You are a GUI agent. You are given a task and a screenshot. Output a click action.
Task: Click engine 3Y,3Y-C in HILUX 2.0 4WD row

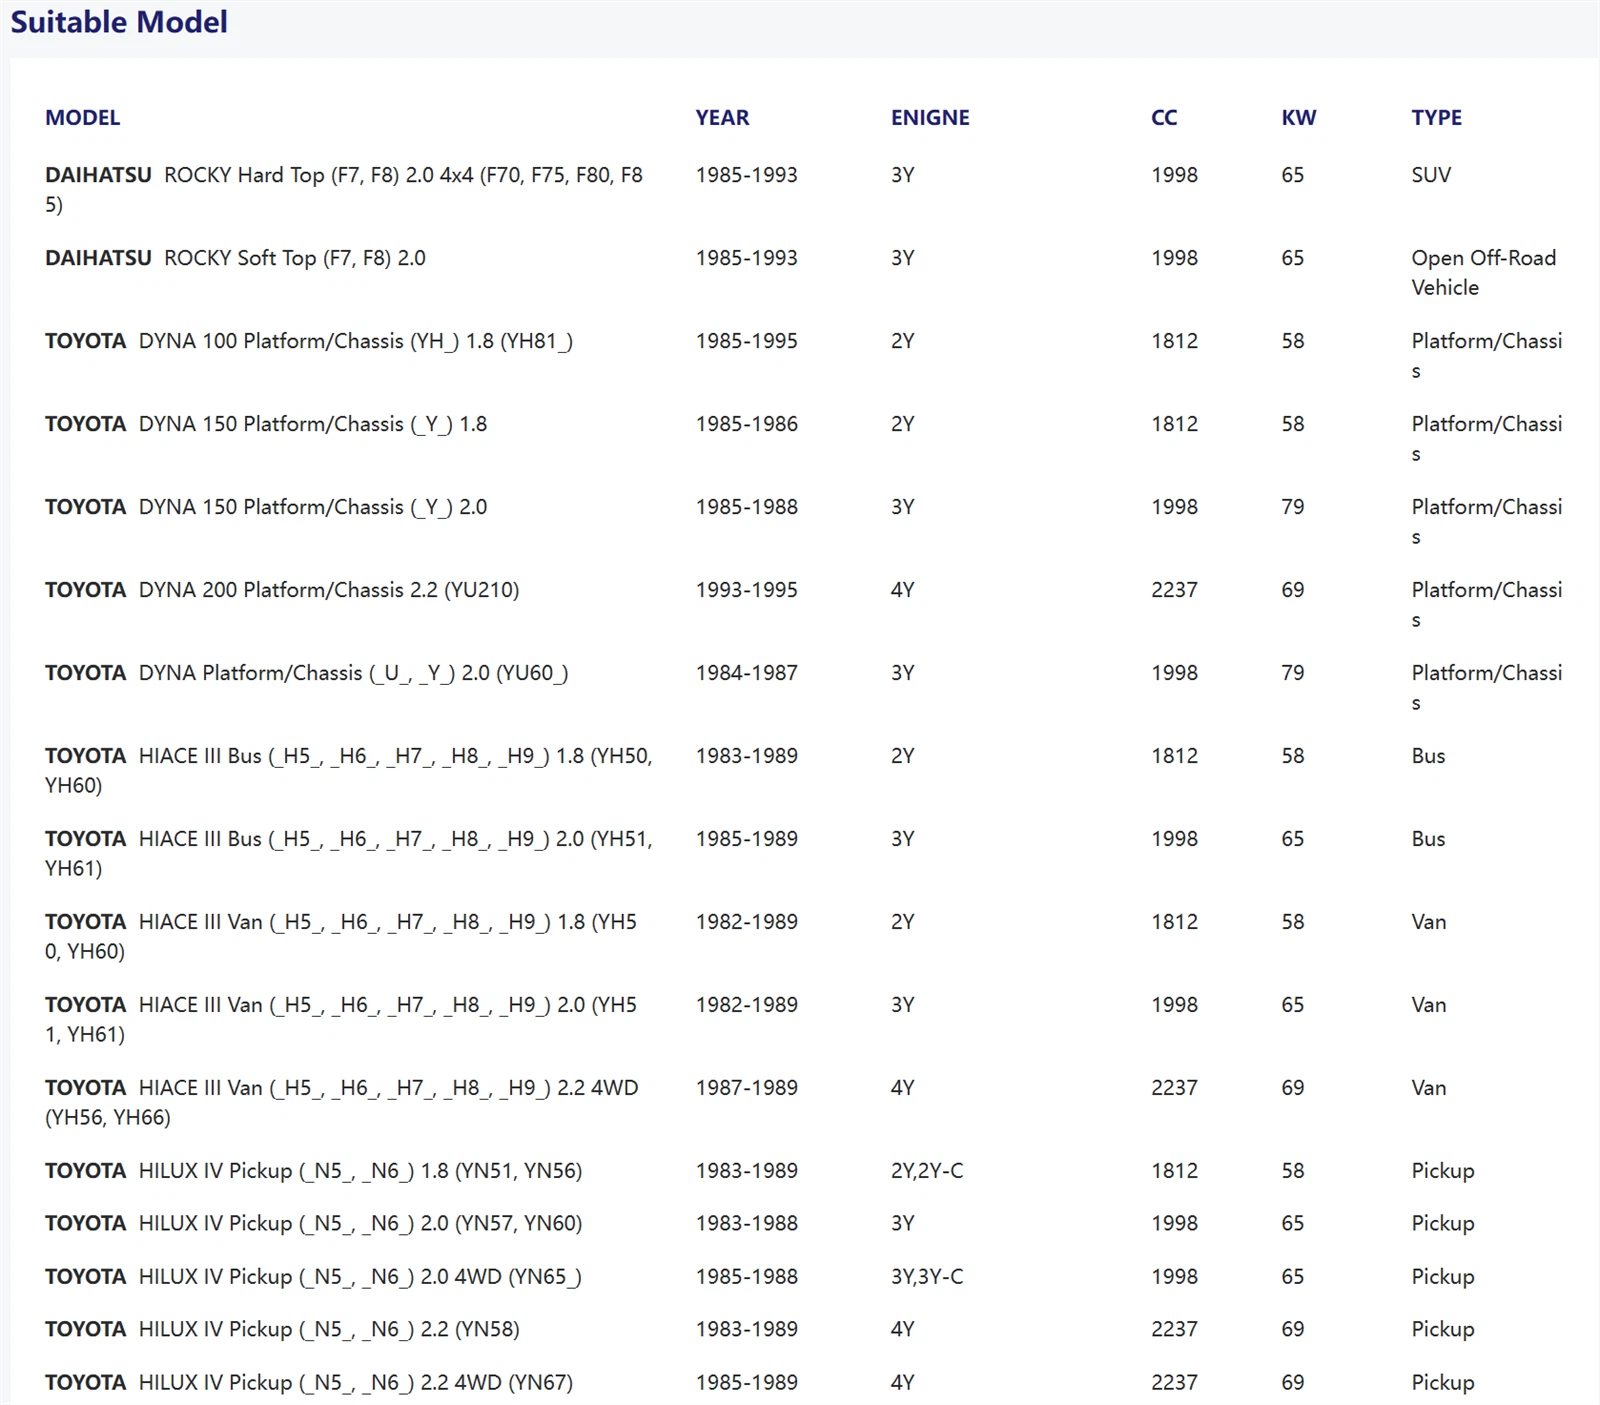[x=927, y=1277]
